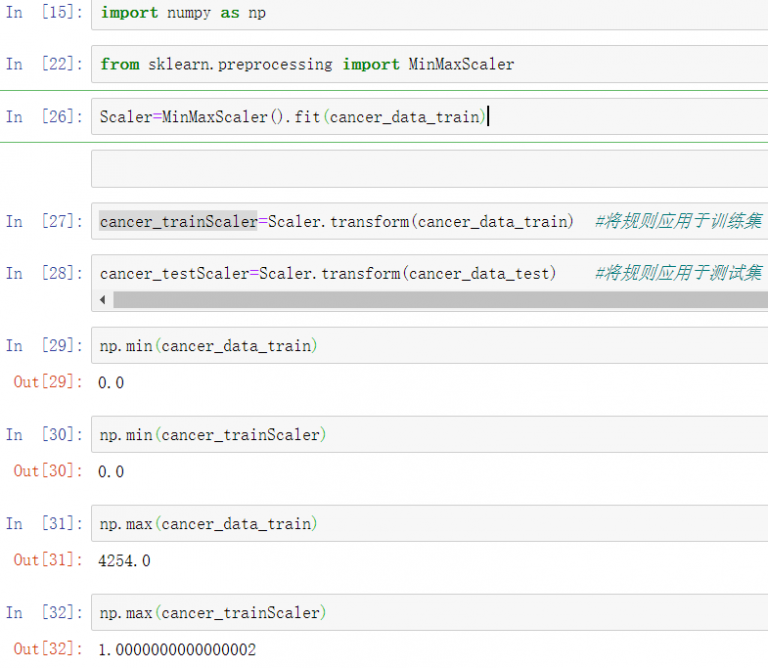Image resolution: width=768 pixels, height=668 pixels.
Task: Click the training set comment in cell 27
Action: click(677, 221)
